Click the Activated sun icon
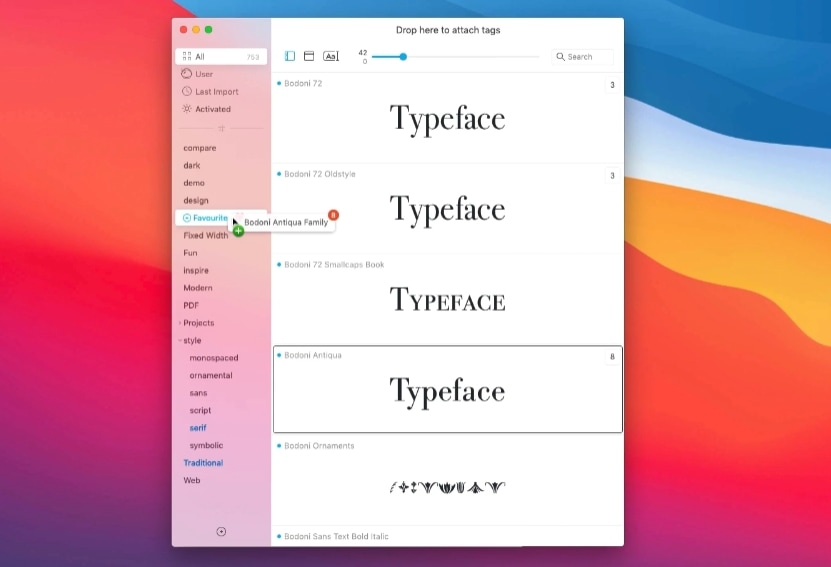 (187, 109)
